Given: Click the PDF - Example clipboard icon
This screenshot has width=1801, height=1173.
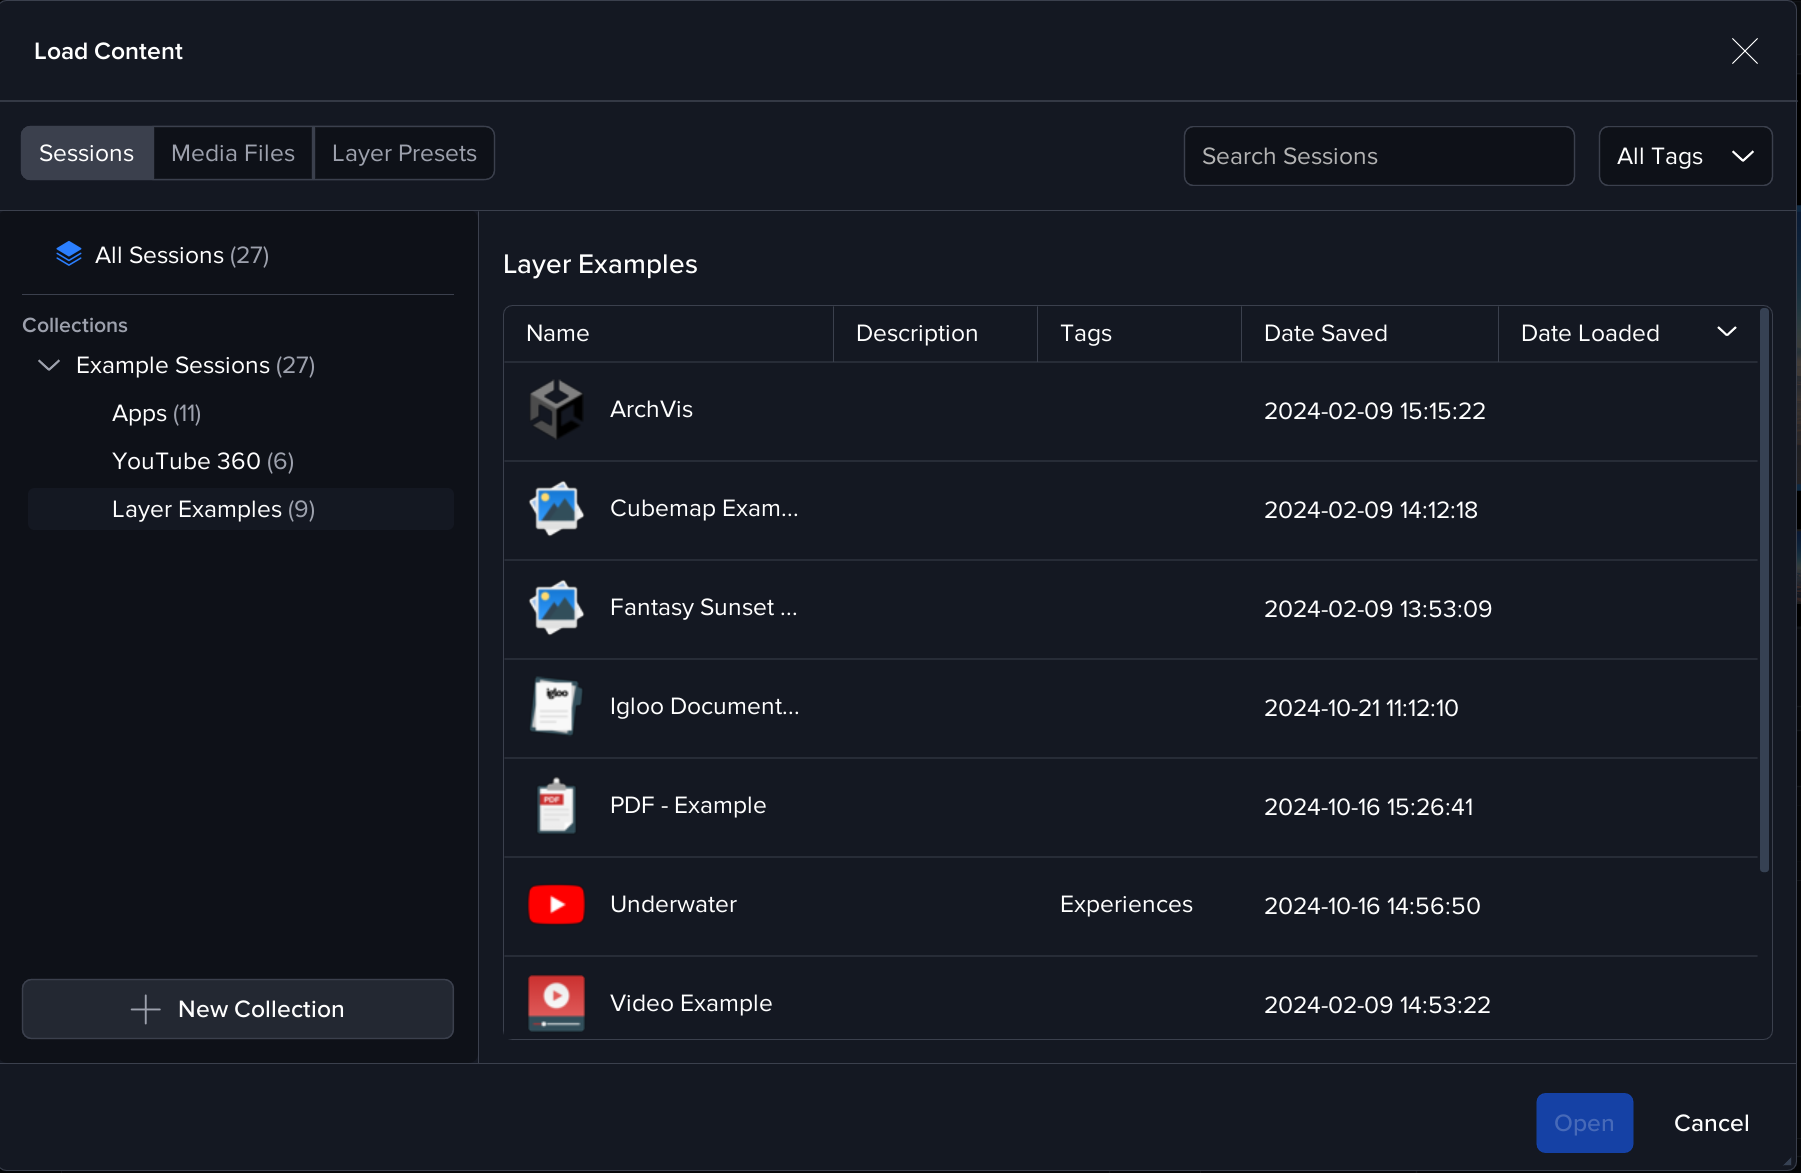Looking at the screenshot, I should click(556, 806).
